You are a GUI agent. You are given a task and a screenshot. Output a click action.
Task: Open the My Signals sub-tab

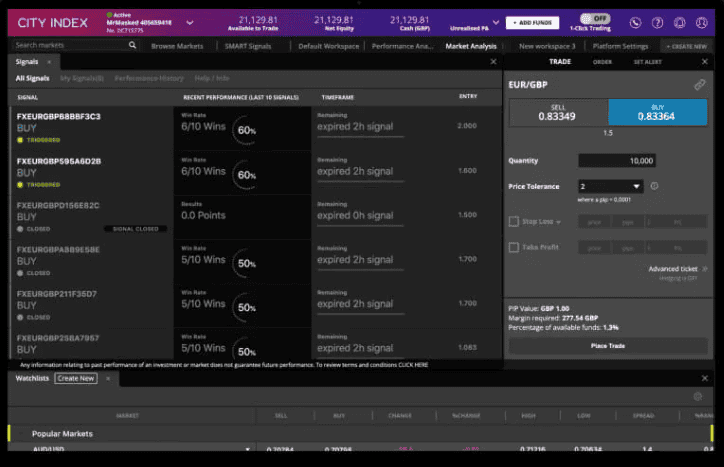pyautogui.click(x=82, y=79)
